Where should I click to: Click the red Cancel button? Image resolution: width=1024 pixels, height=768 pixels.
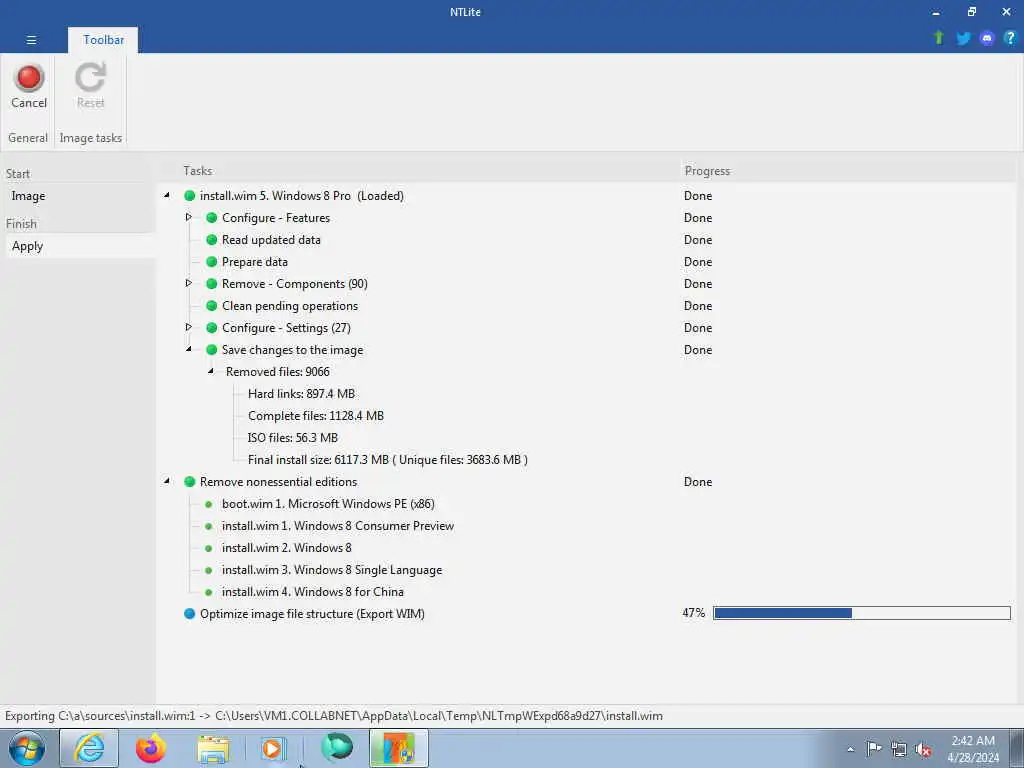[x=29, y=86]
